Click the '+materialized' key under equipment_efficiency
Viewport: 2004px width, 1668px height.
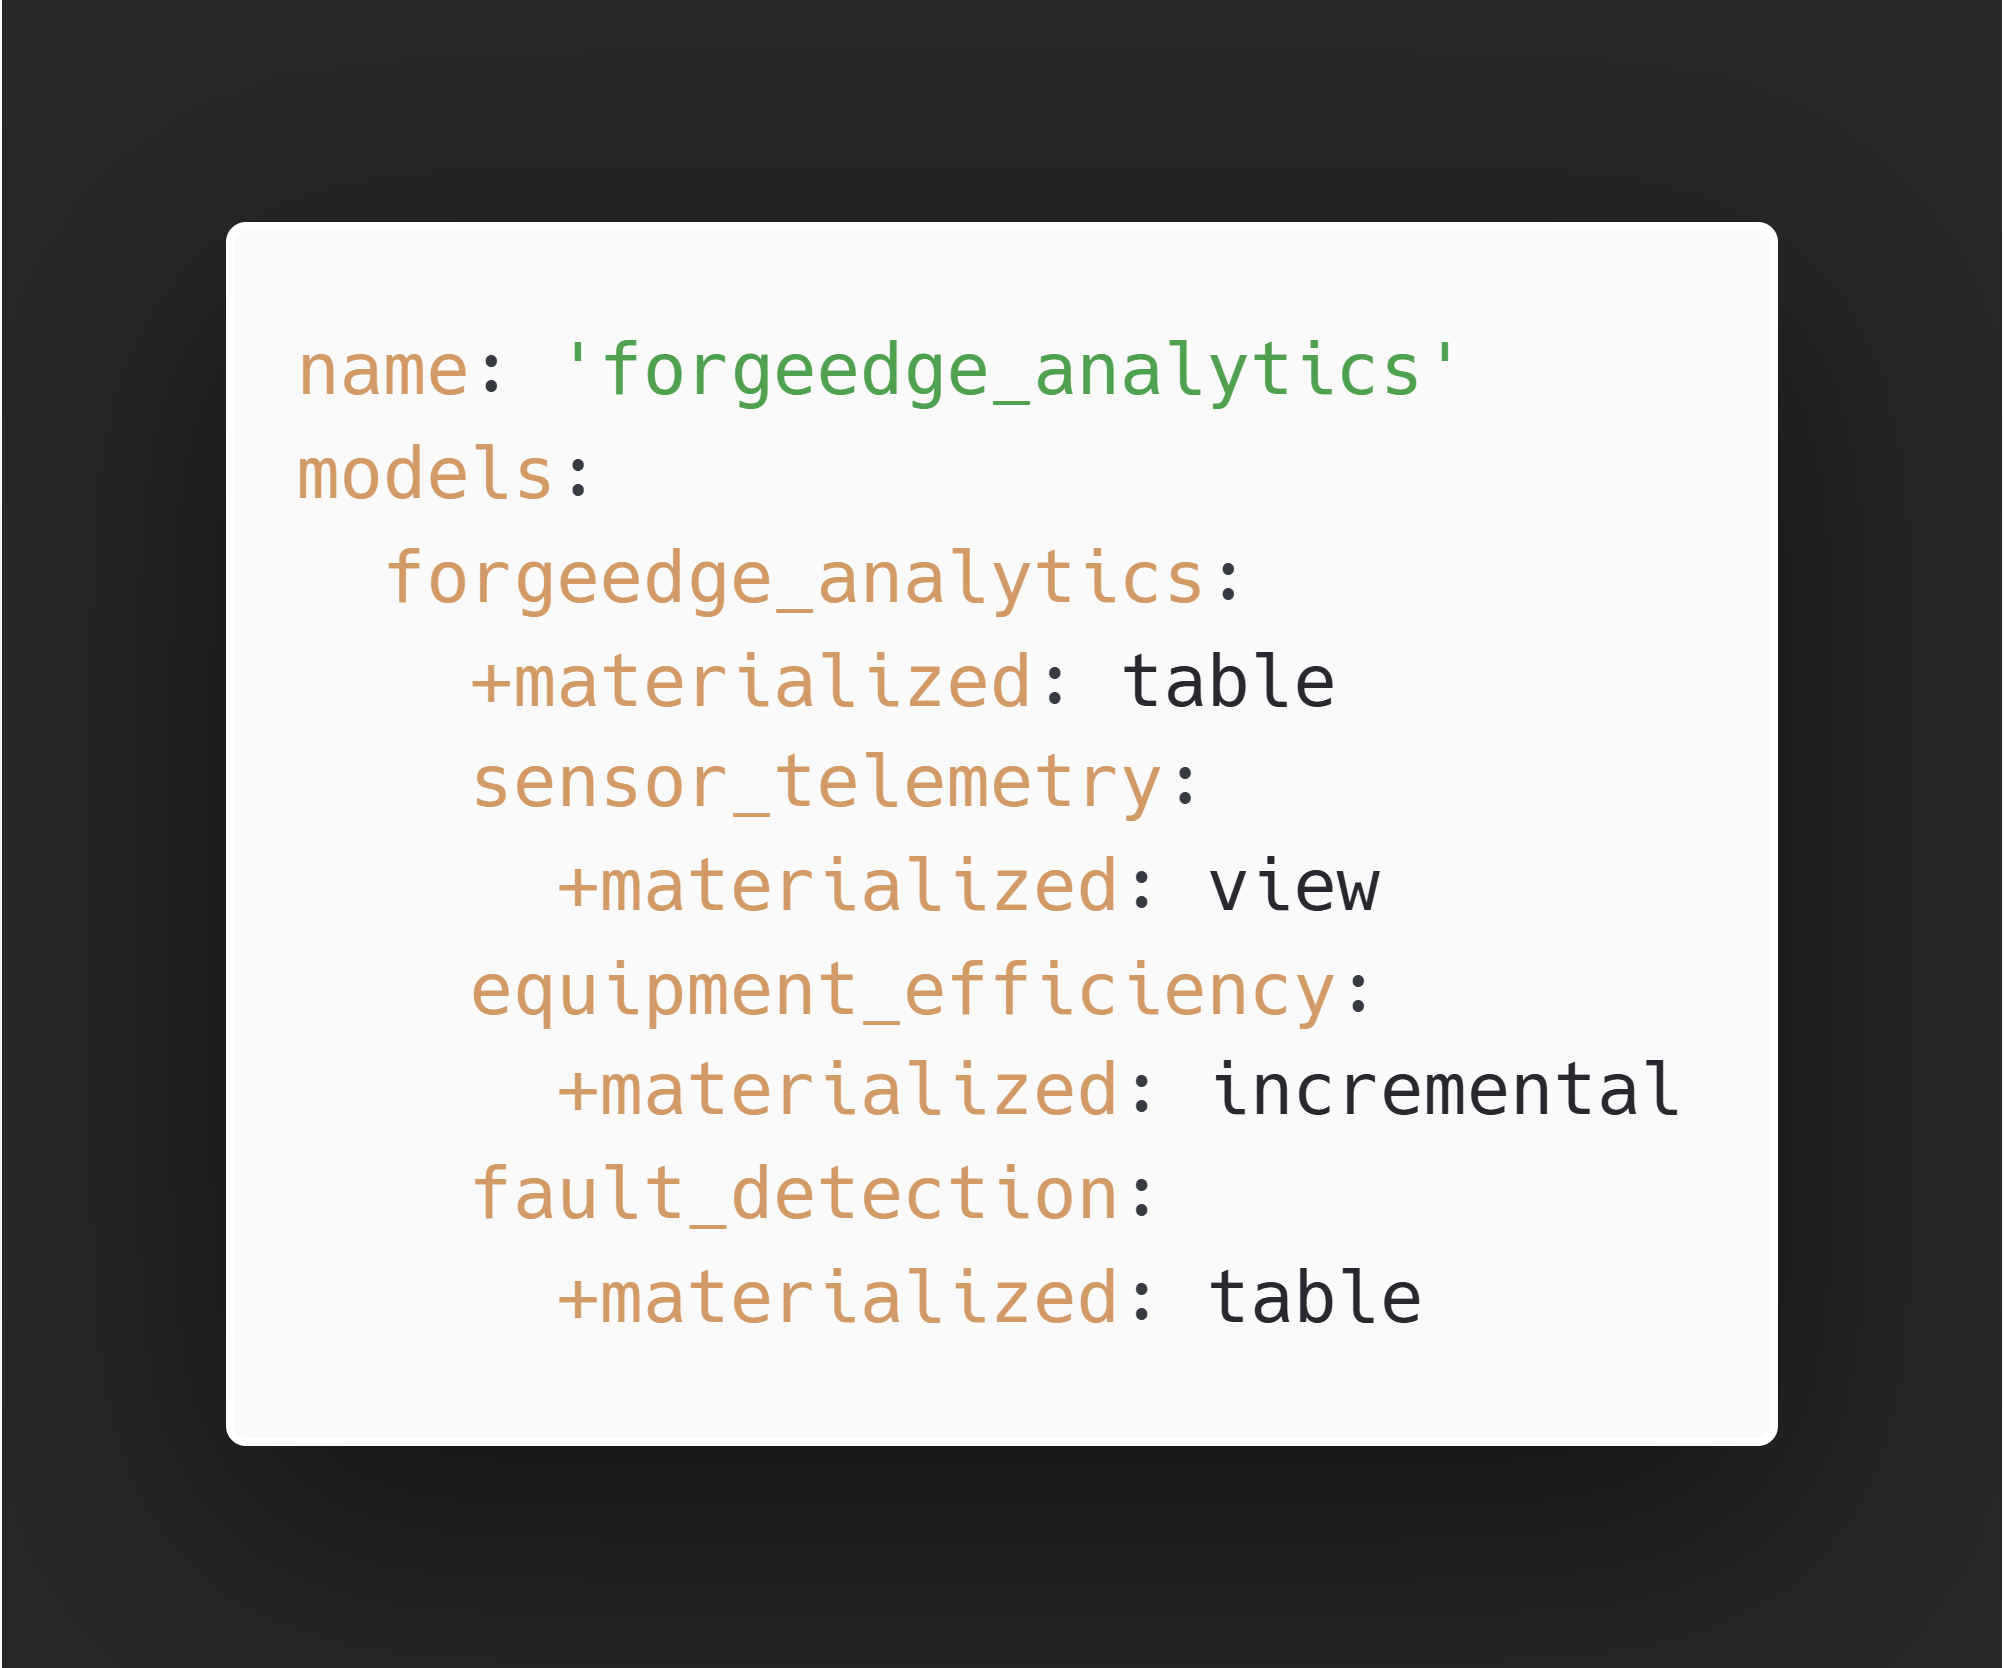click(x=838, y=1090)
